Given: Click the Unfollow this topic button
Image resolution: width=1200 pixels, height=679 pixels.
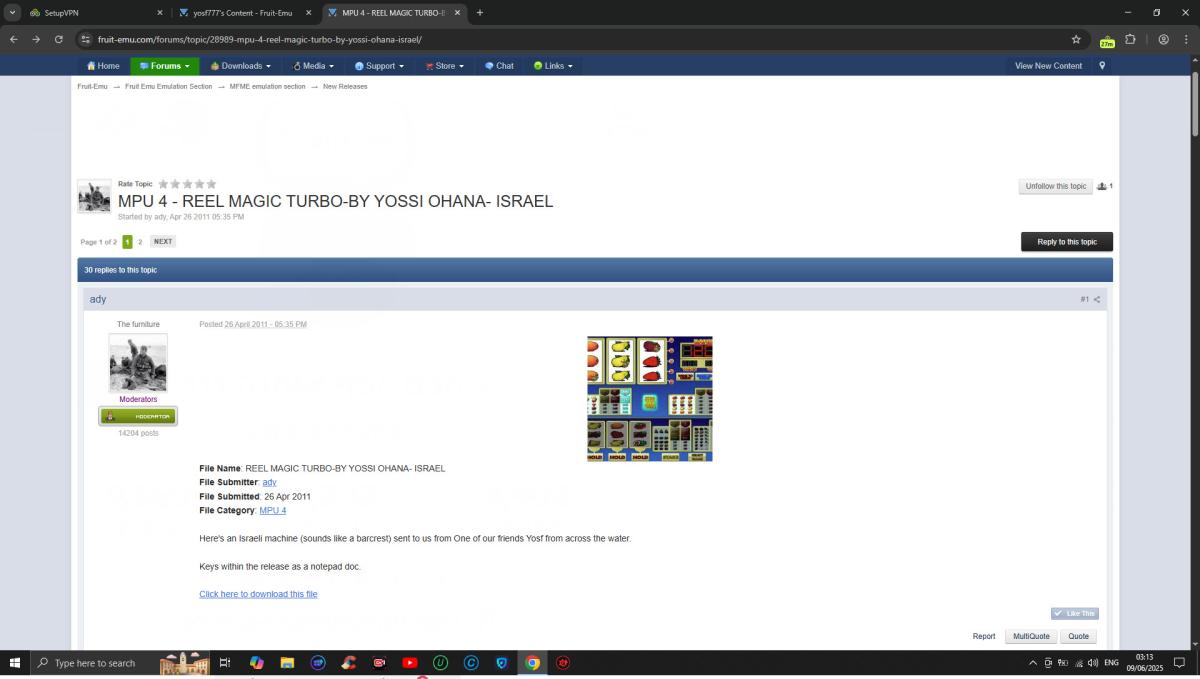Looking at the screenshot, I should click(x=1056, y=186).
